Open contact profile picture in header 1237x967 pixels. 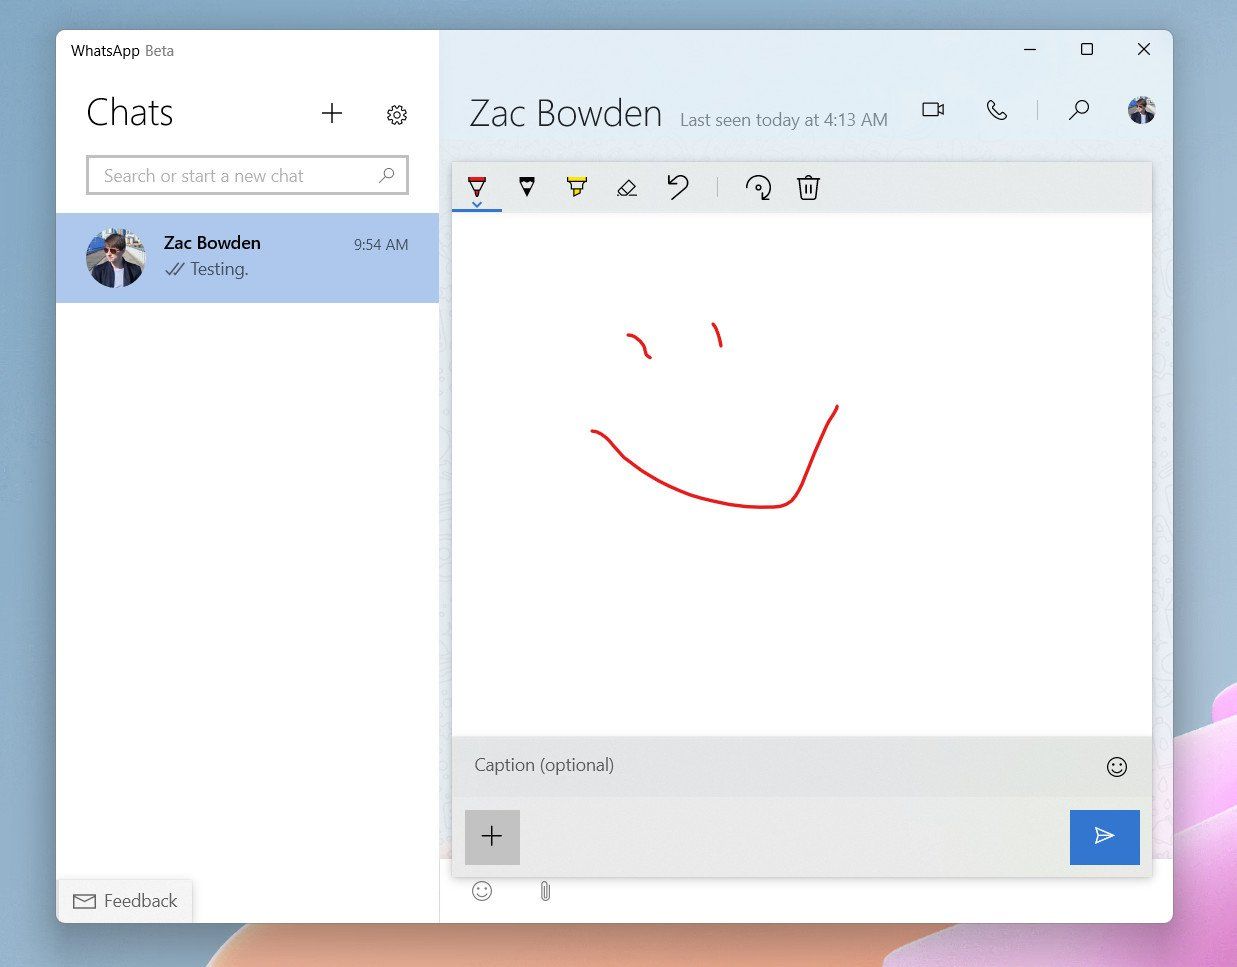click(1141, 110)
